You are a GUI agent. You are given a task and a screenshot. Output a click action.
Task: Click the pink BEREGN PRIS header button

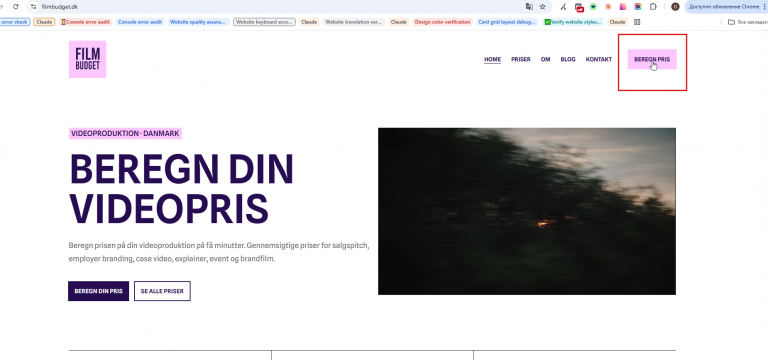[x=652, y=59]
